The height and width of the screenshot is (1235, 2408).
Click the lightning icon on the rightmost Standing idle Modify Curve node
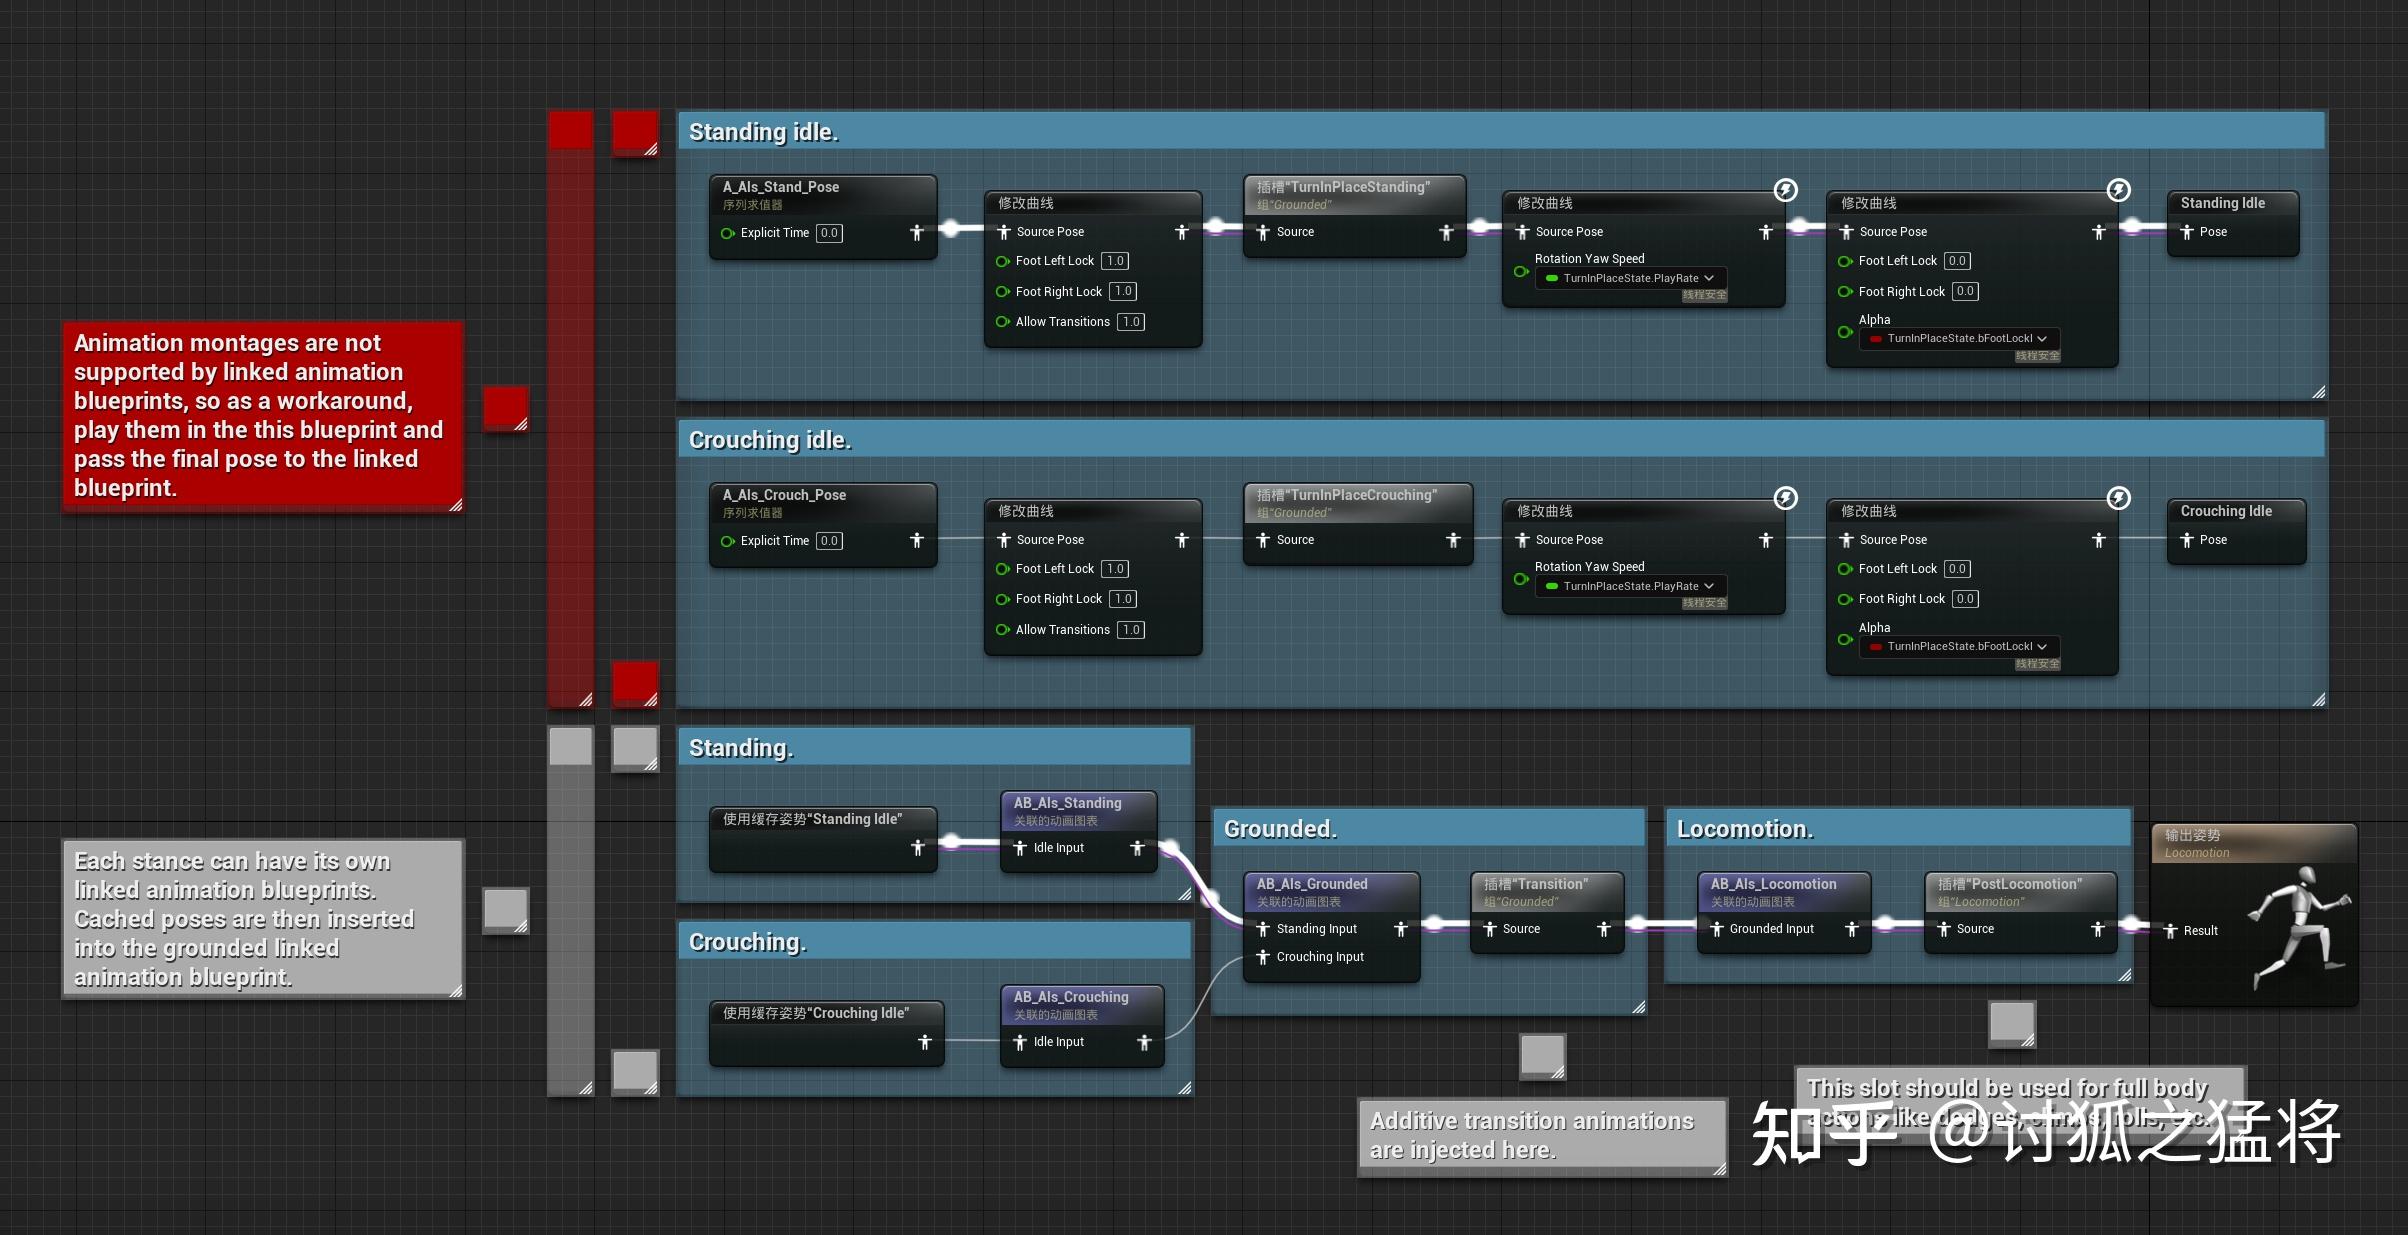pyautogui.click(x=2117, y=190)
